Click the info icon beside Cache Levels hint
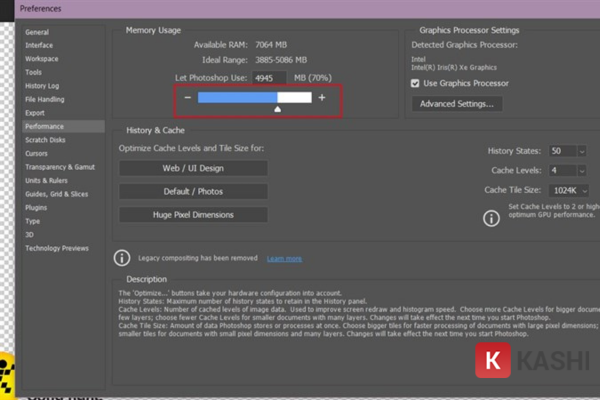Viewport: 600px width, 400px height. [x=491, y=217]
